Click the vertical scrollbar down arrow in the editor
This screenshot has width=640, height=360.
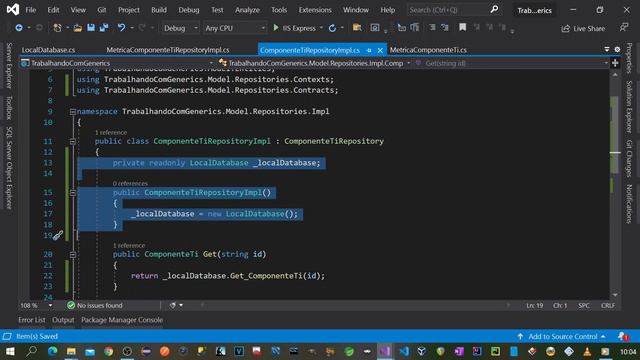[x=615, y=294]
